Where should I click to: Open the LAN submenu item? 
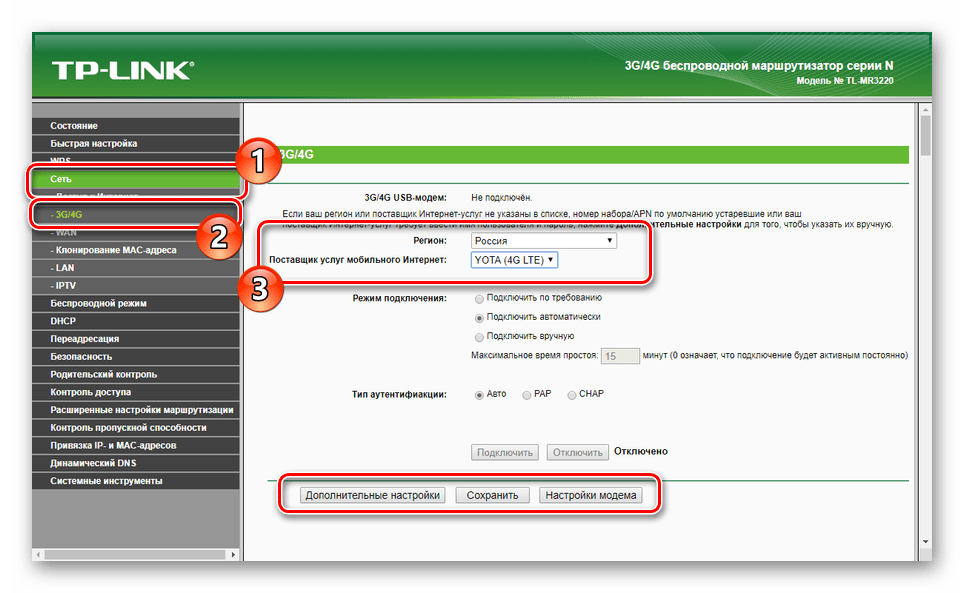[135, 268]
